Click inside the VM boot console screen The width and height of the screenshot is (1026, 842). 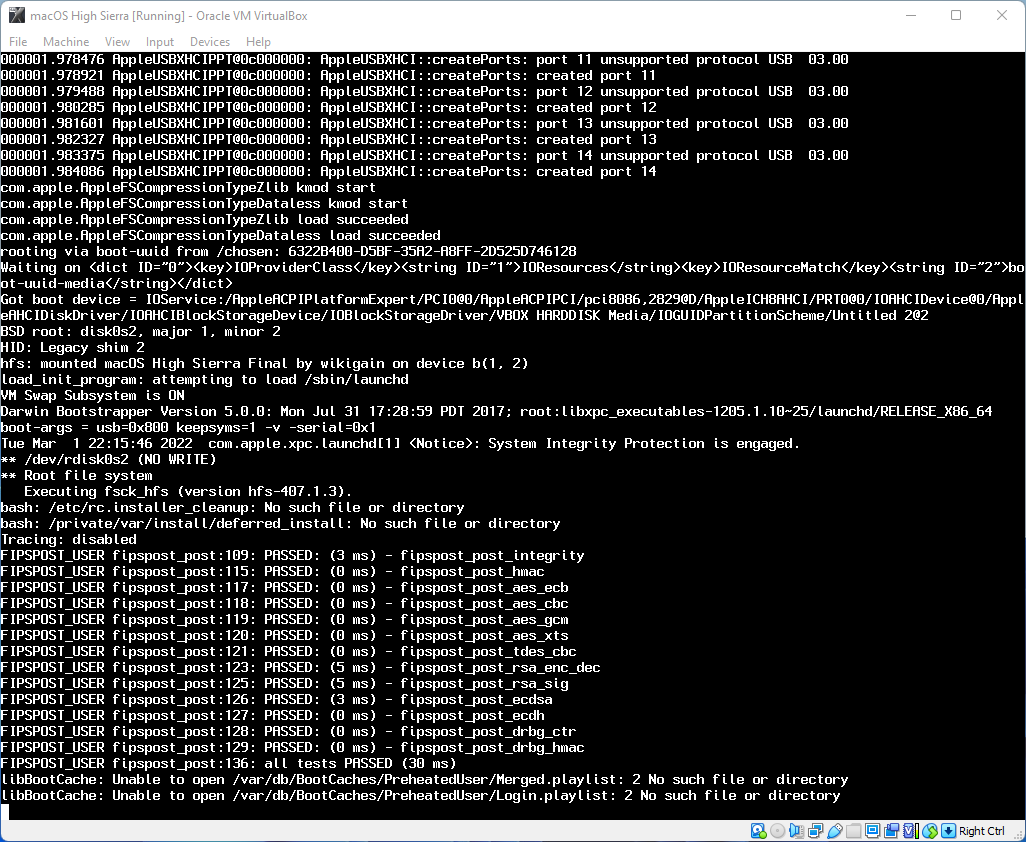point(513,436)
